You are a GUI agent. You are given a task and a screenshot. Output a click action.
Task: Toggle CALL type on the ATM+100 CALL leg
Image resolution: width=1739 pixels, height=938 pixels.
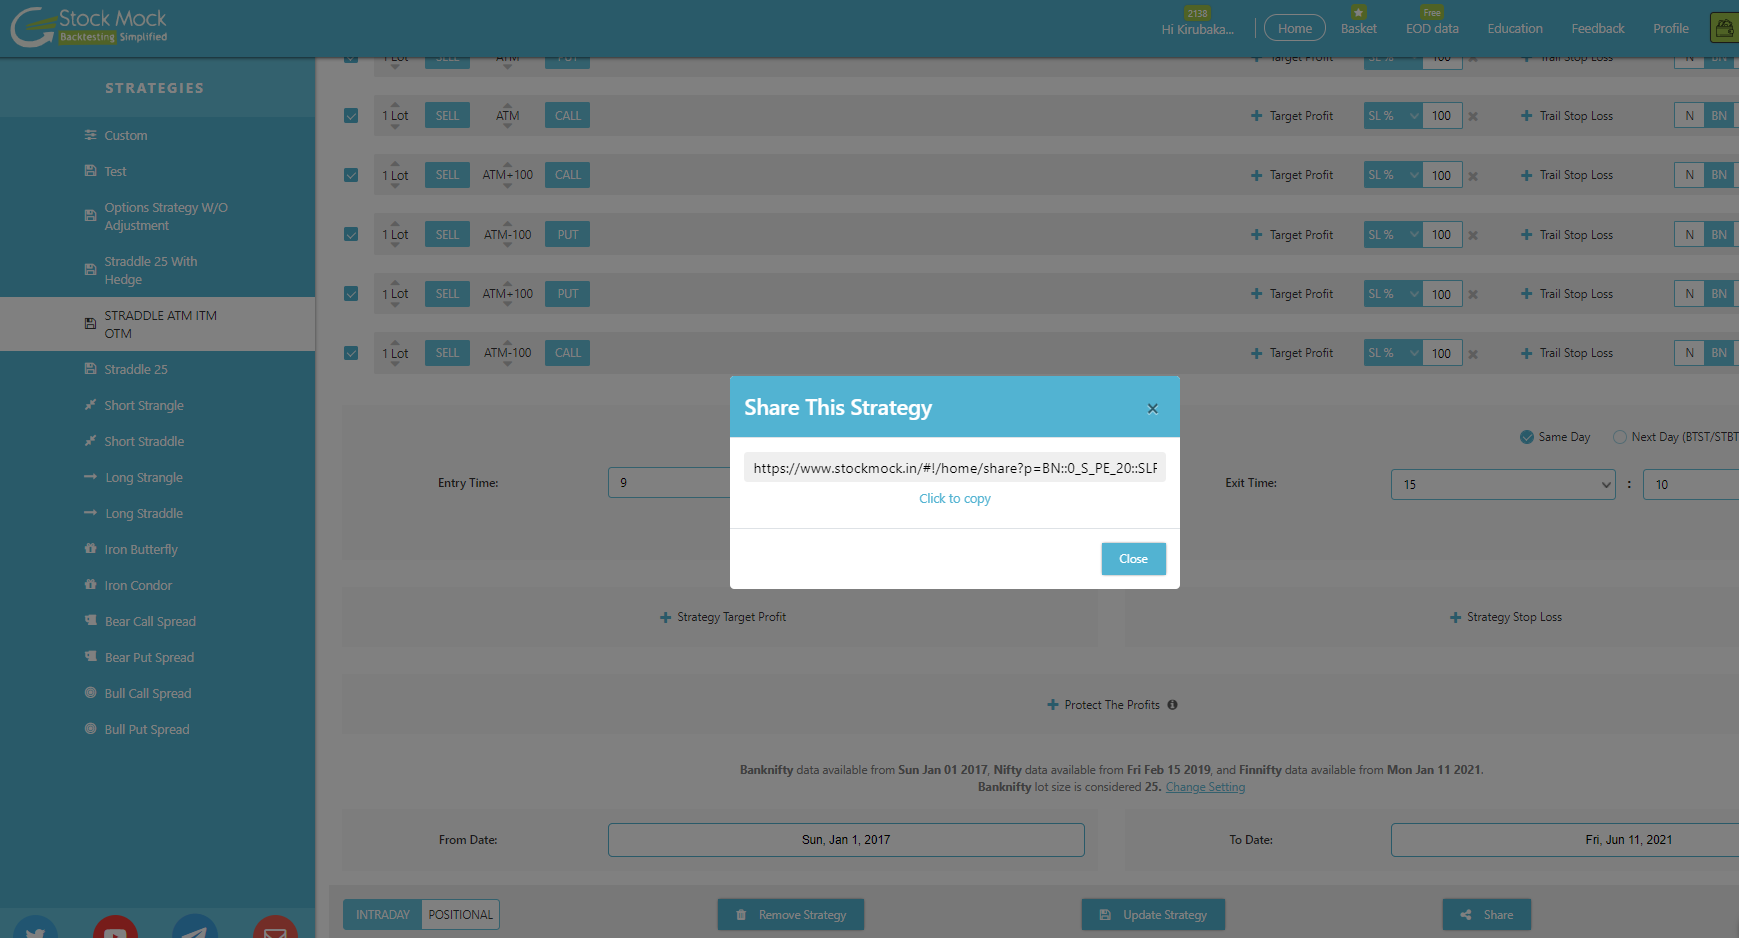[567, 175]
